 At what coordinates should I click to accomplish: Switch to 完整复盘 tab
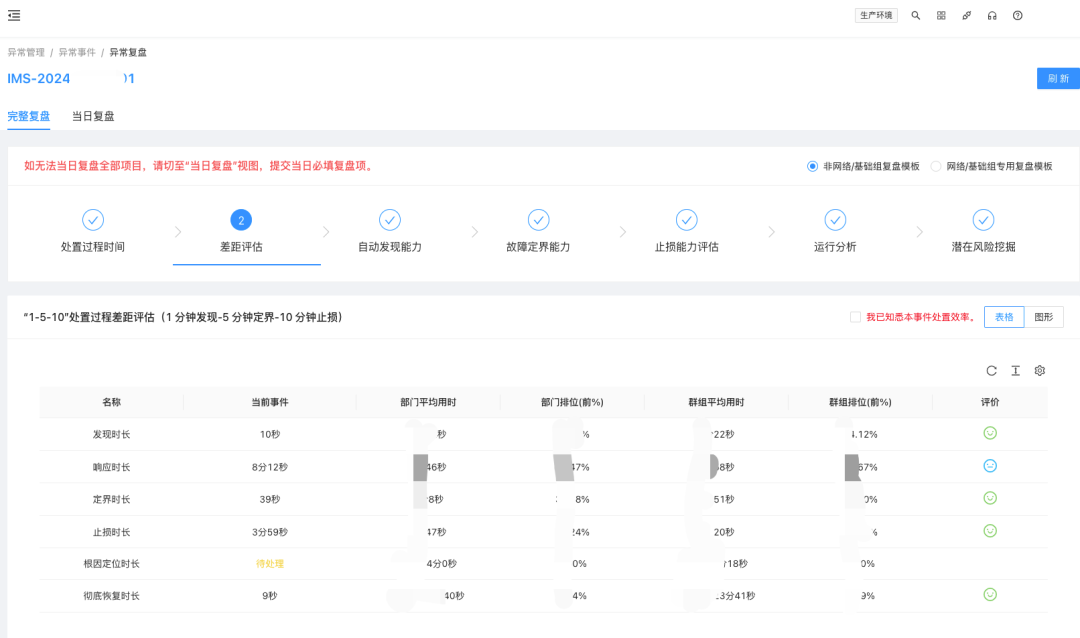point(29,116)
